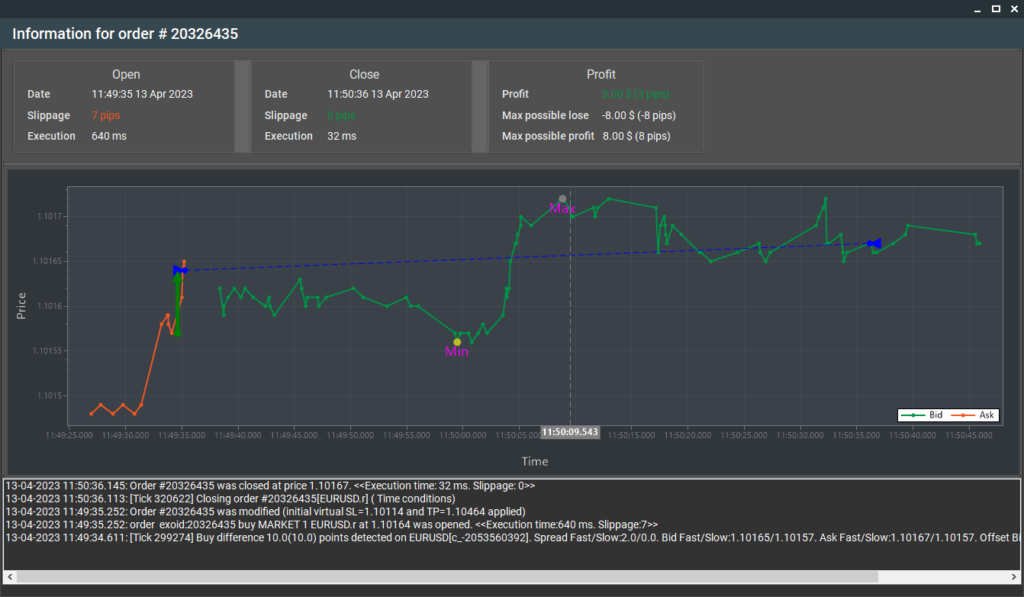The width and height of the screenshot is (1024, 597).
Task: Select the 'Closing order' Tick 320622 log line
Action: (230, 499)
